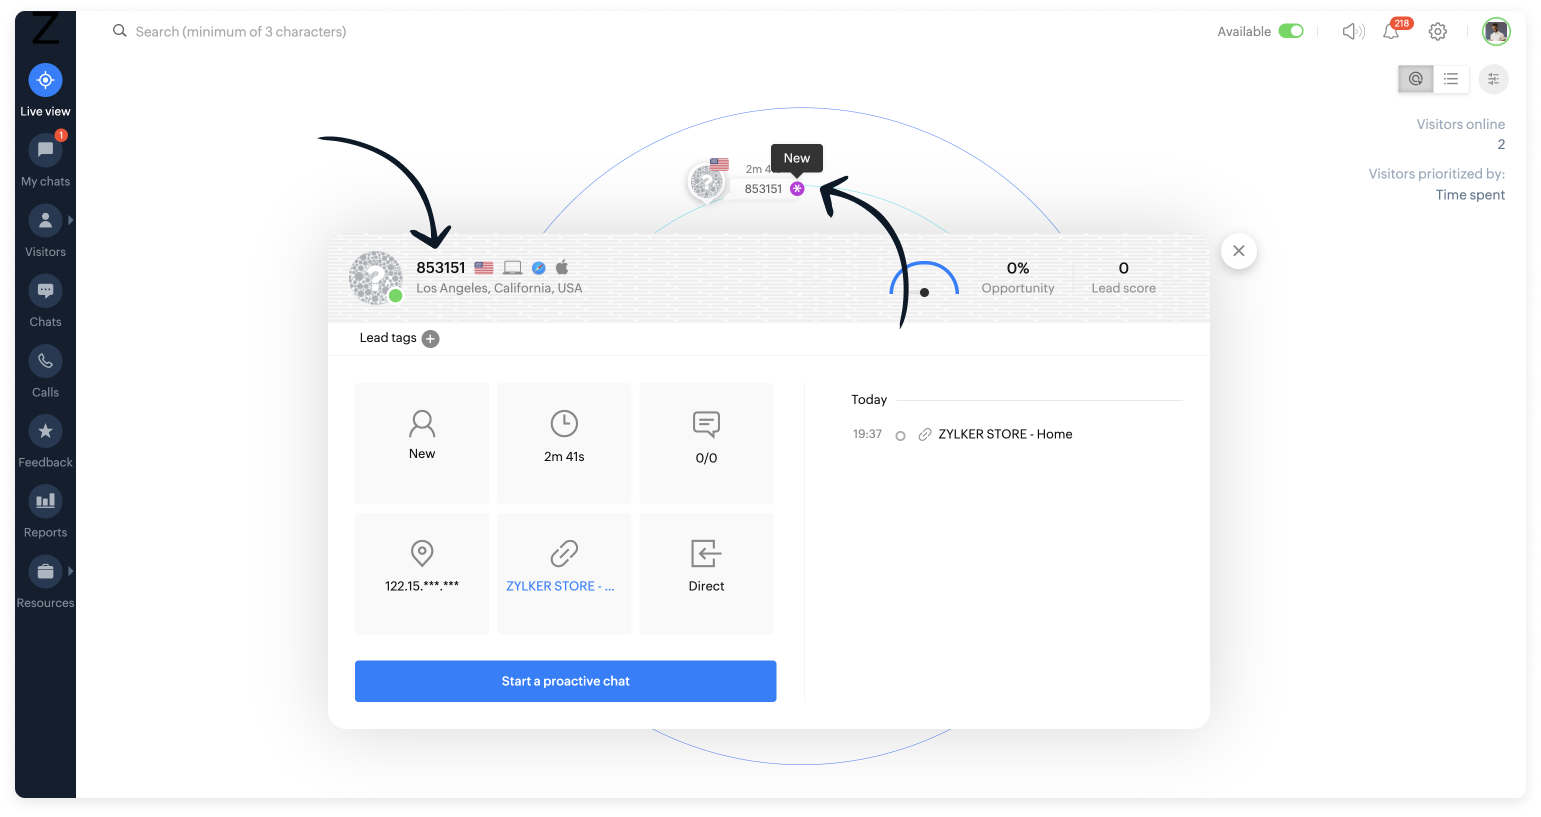1541x817 pixels.
Task: Open My chats in sidebar
Action: (45, 150)
